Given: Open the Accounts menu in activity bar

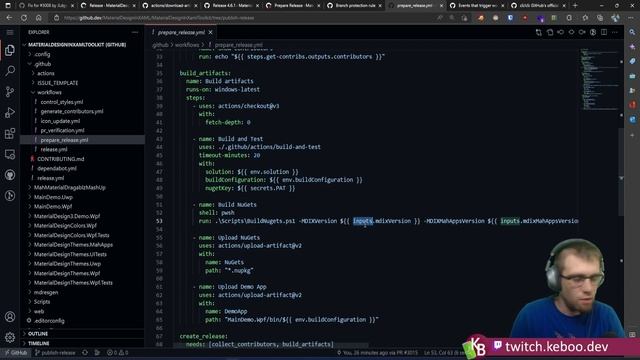Looking at the screenshot, I should pyautogui.click(x=10, y=317).
